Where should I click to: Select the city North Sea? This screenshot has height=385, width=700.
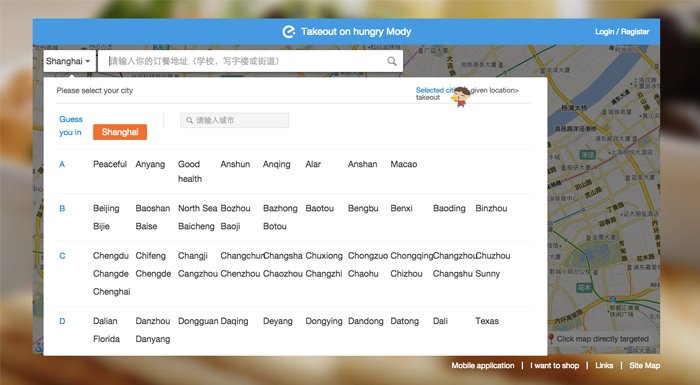pos(197,208)
